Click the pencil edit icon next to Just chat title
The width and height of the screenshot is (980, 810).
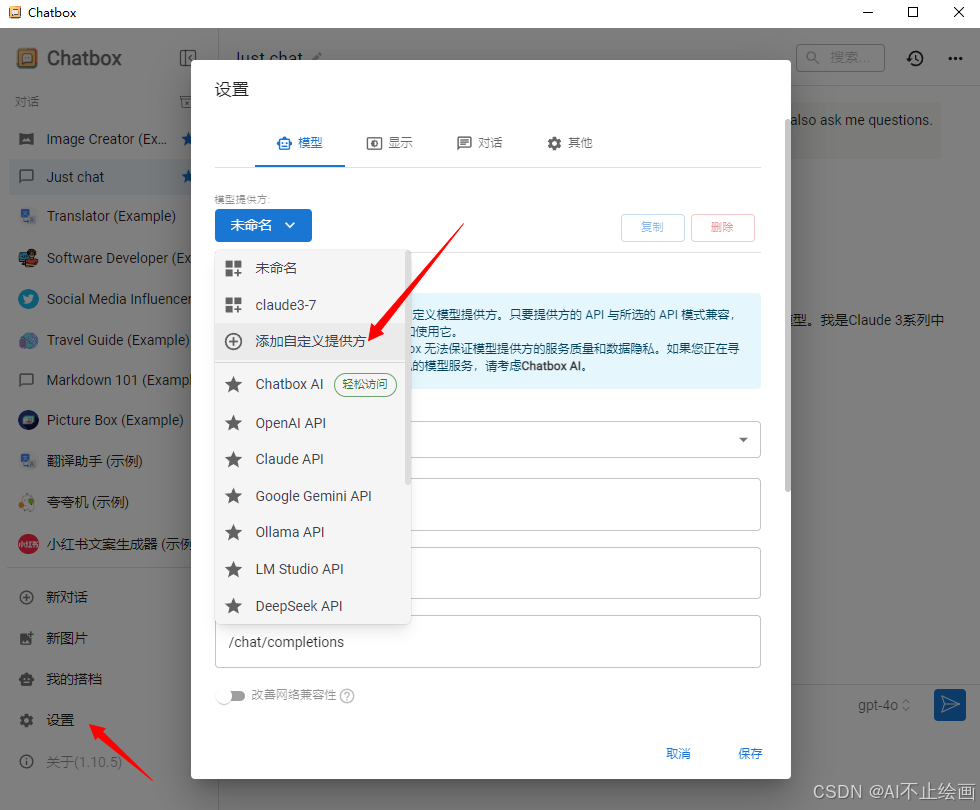pos(317,57)
